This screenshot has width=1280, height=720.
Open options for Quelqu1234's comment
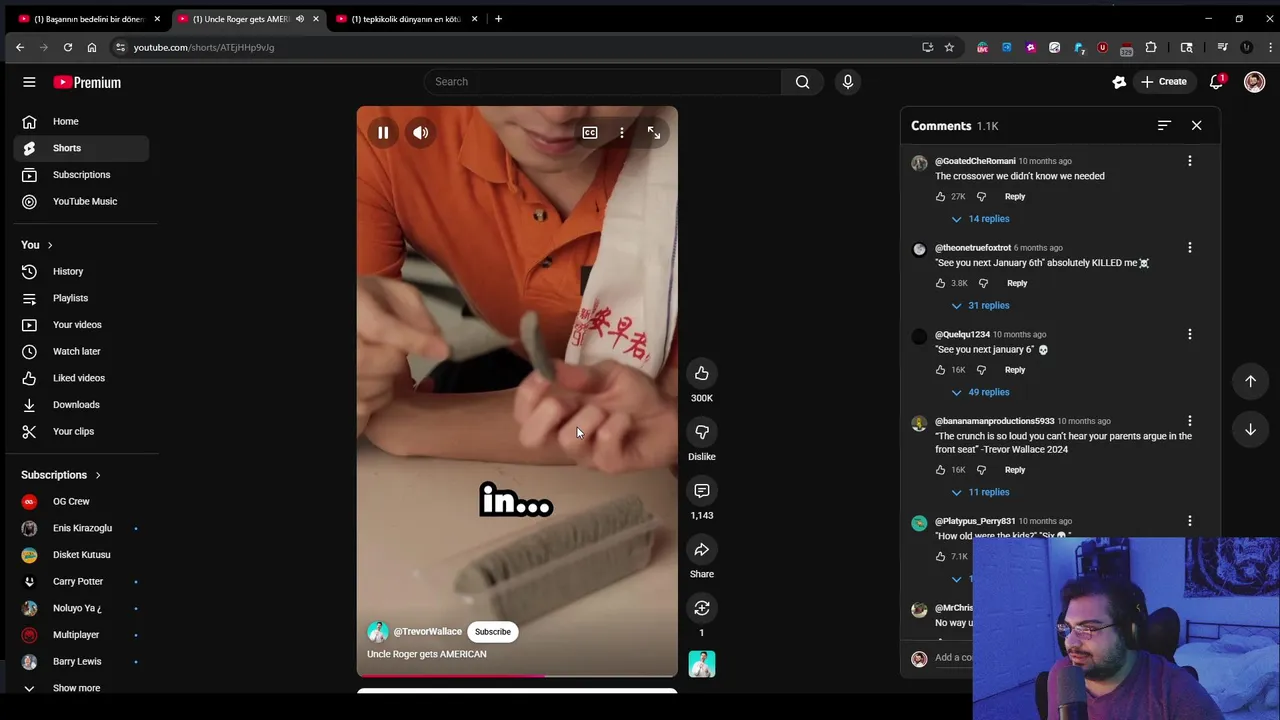point(1190,335)
